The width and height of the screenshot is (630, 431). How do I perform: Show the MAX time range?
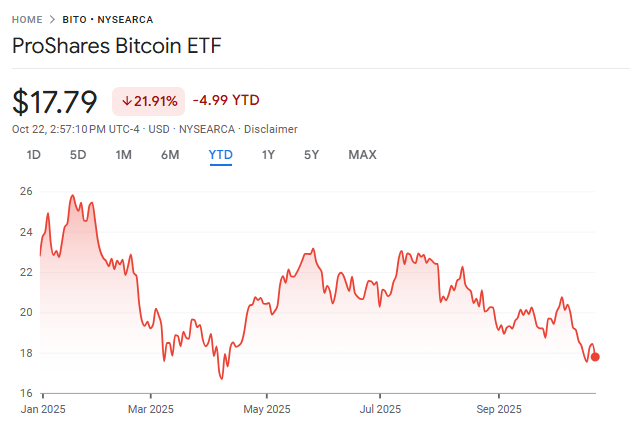click(362, 155)
